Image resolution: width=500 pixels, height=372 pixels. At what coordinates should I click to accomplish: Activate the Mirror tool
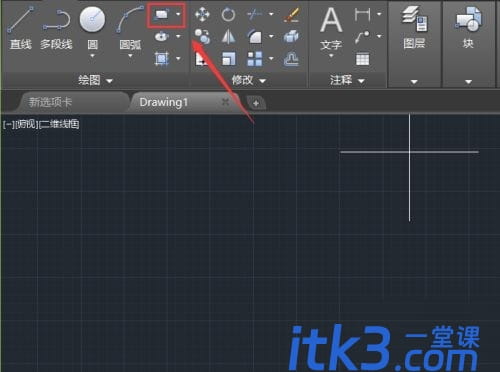click(229, 36)
